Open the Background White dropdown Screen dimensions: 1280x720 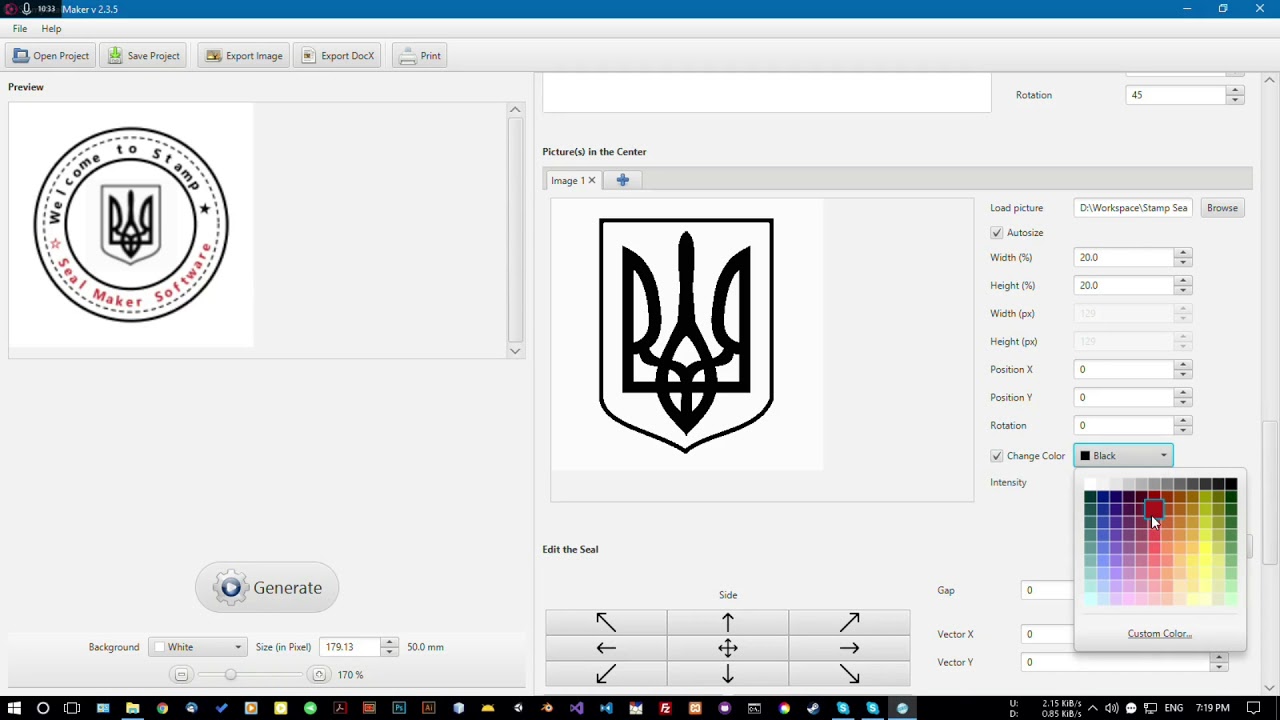(x=197, y=647)
